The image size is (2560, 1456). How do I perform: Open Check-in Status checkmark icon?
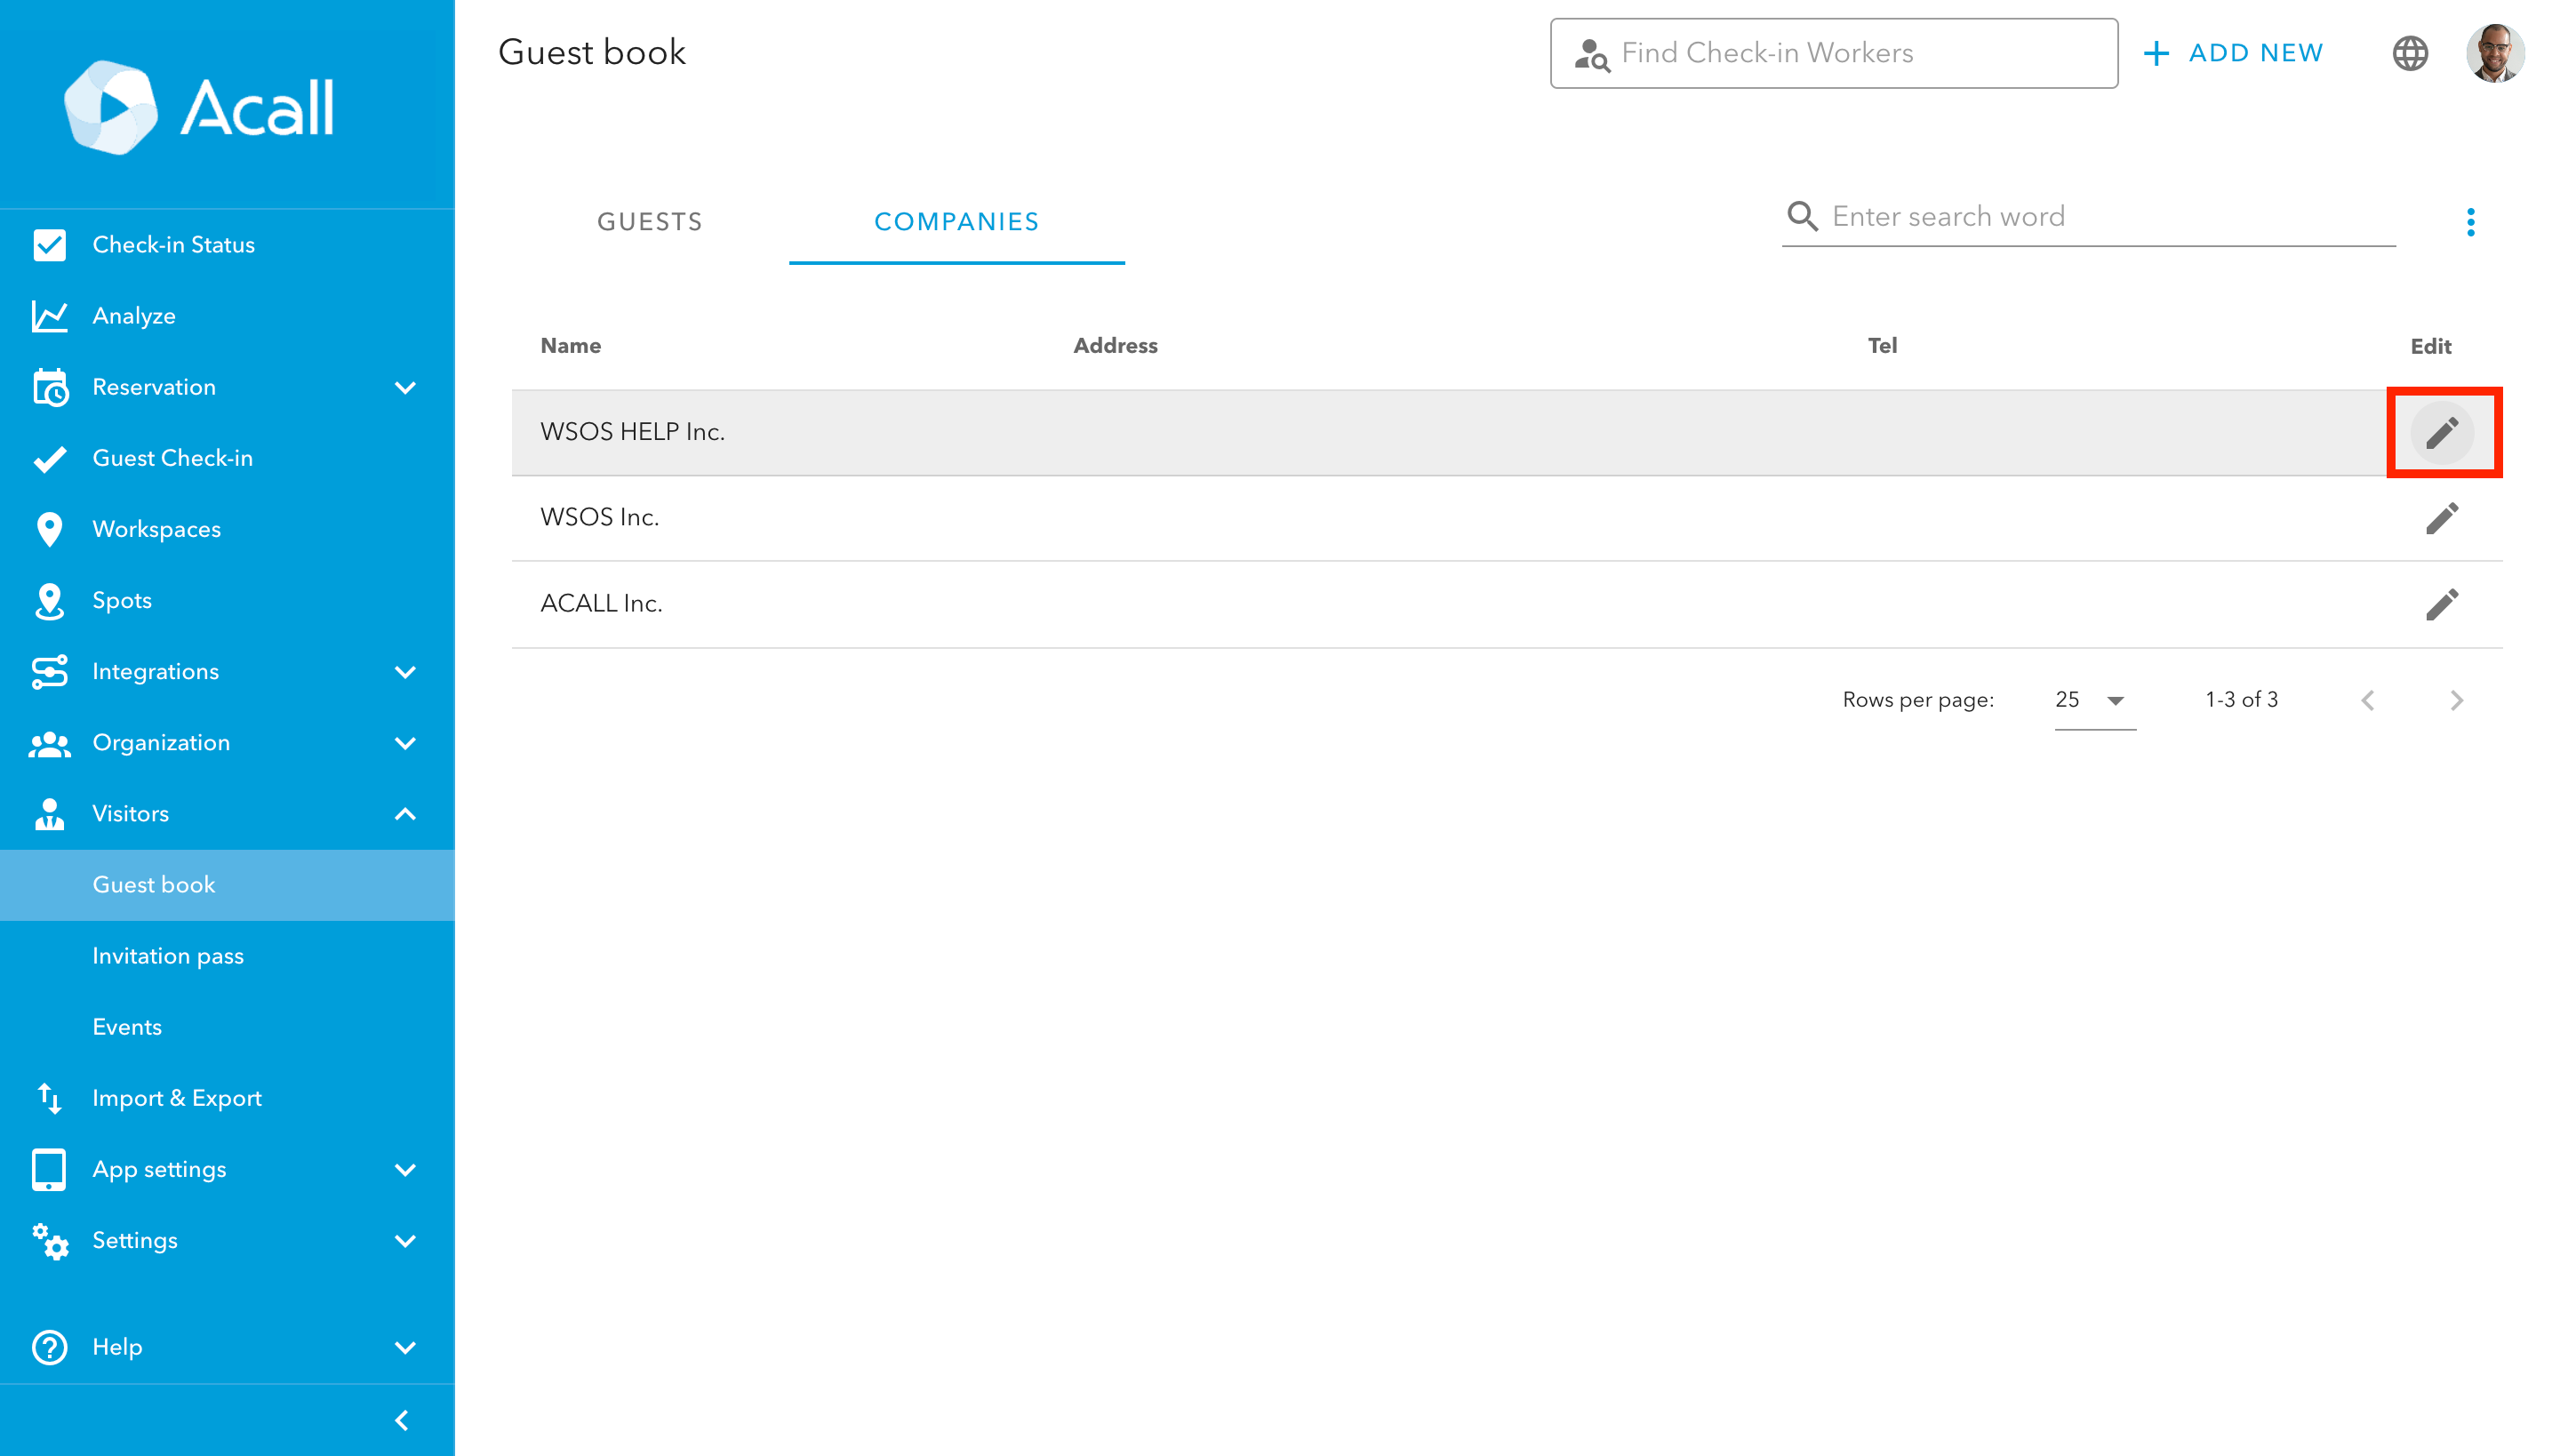click(x=49, y=245)
